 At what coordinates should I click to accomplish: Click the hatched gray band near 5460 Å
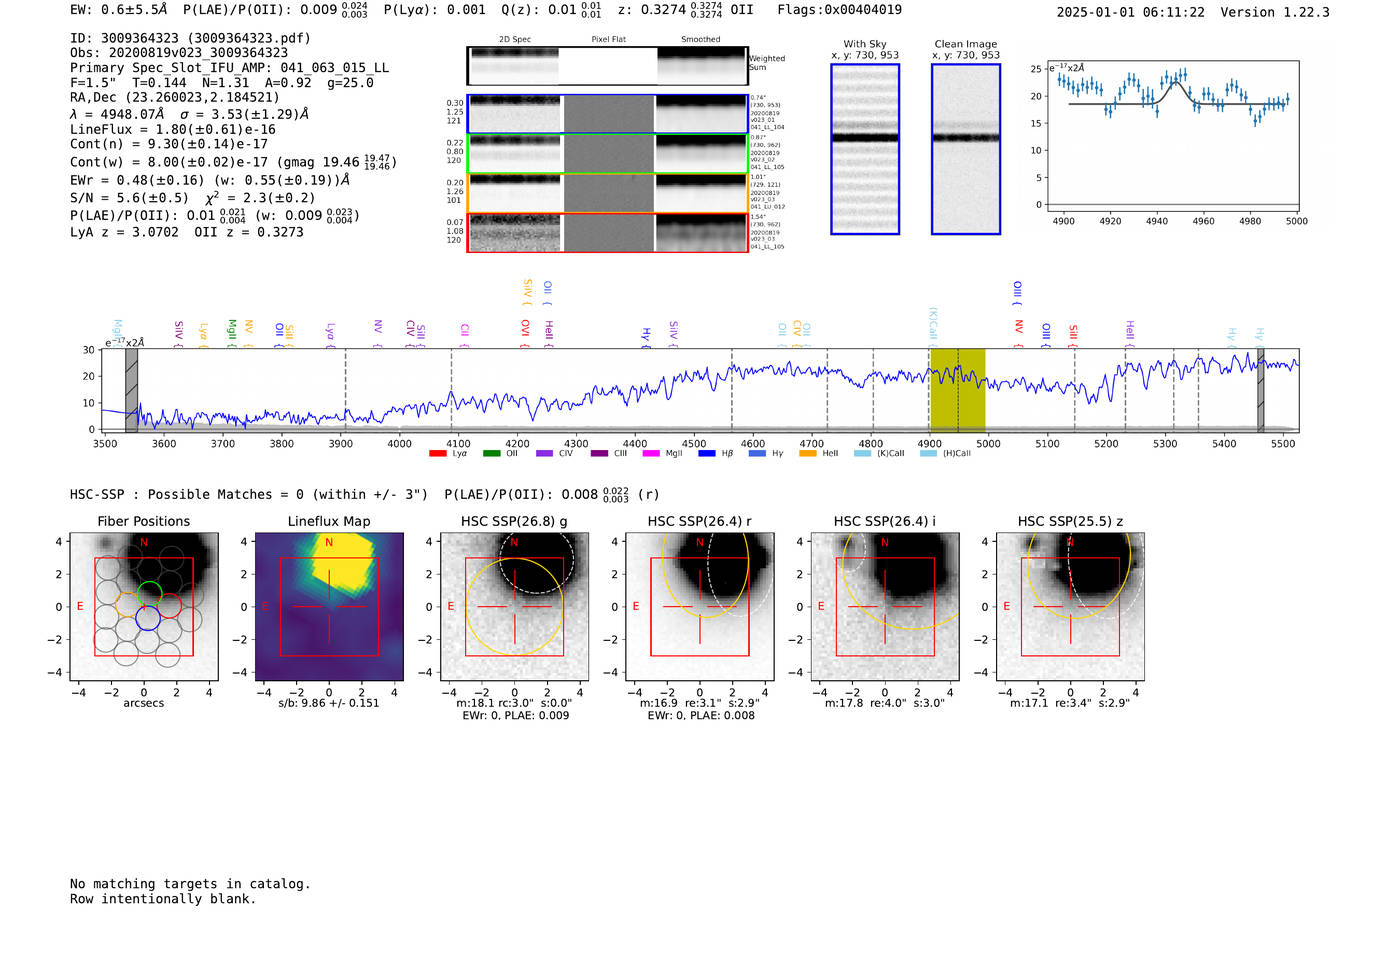pyautogui.click(x=1261, y=390)
